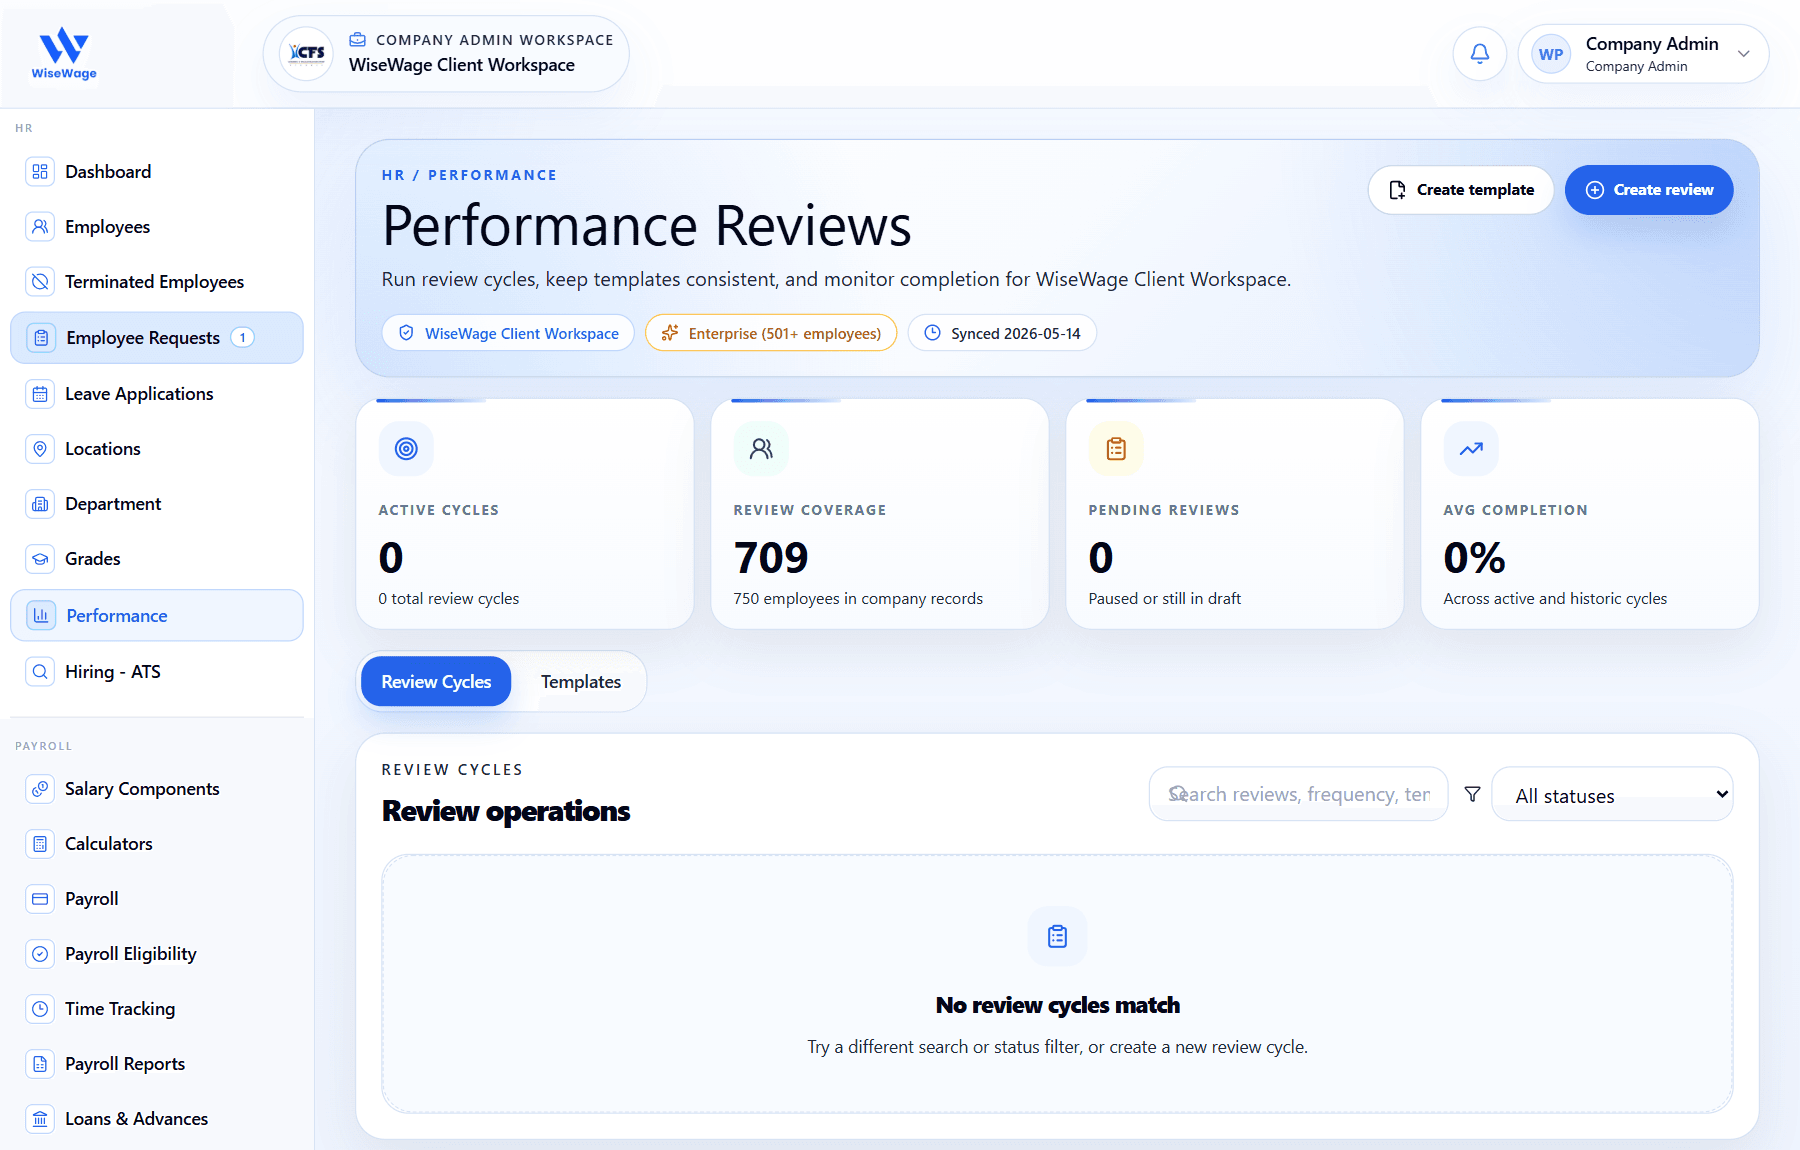Open Hiring - ATS in sidebar

point(157,672)
